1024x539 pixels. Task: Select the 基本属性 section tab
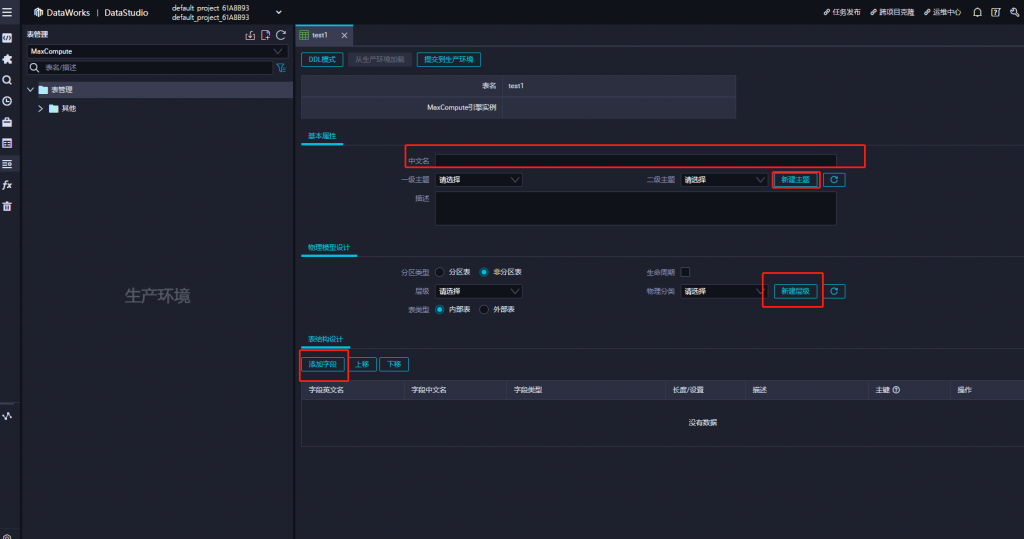322,136
